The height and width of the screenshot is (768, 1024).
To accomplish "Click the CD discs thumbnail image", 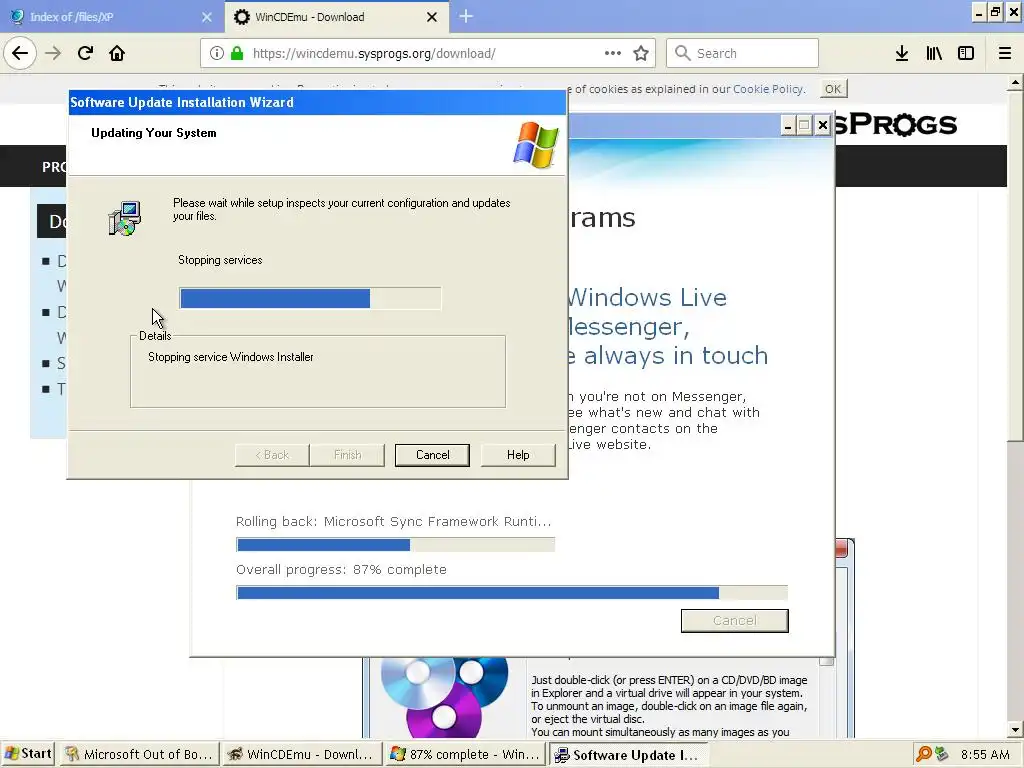I will coord(445,697).
